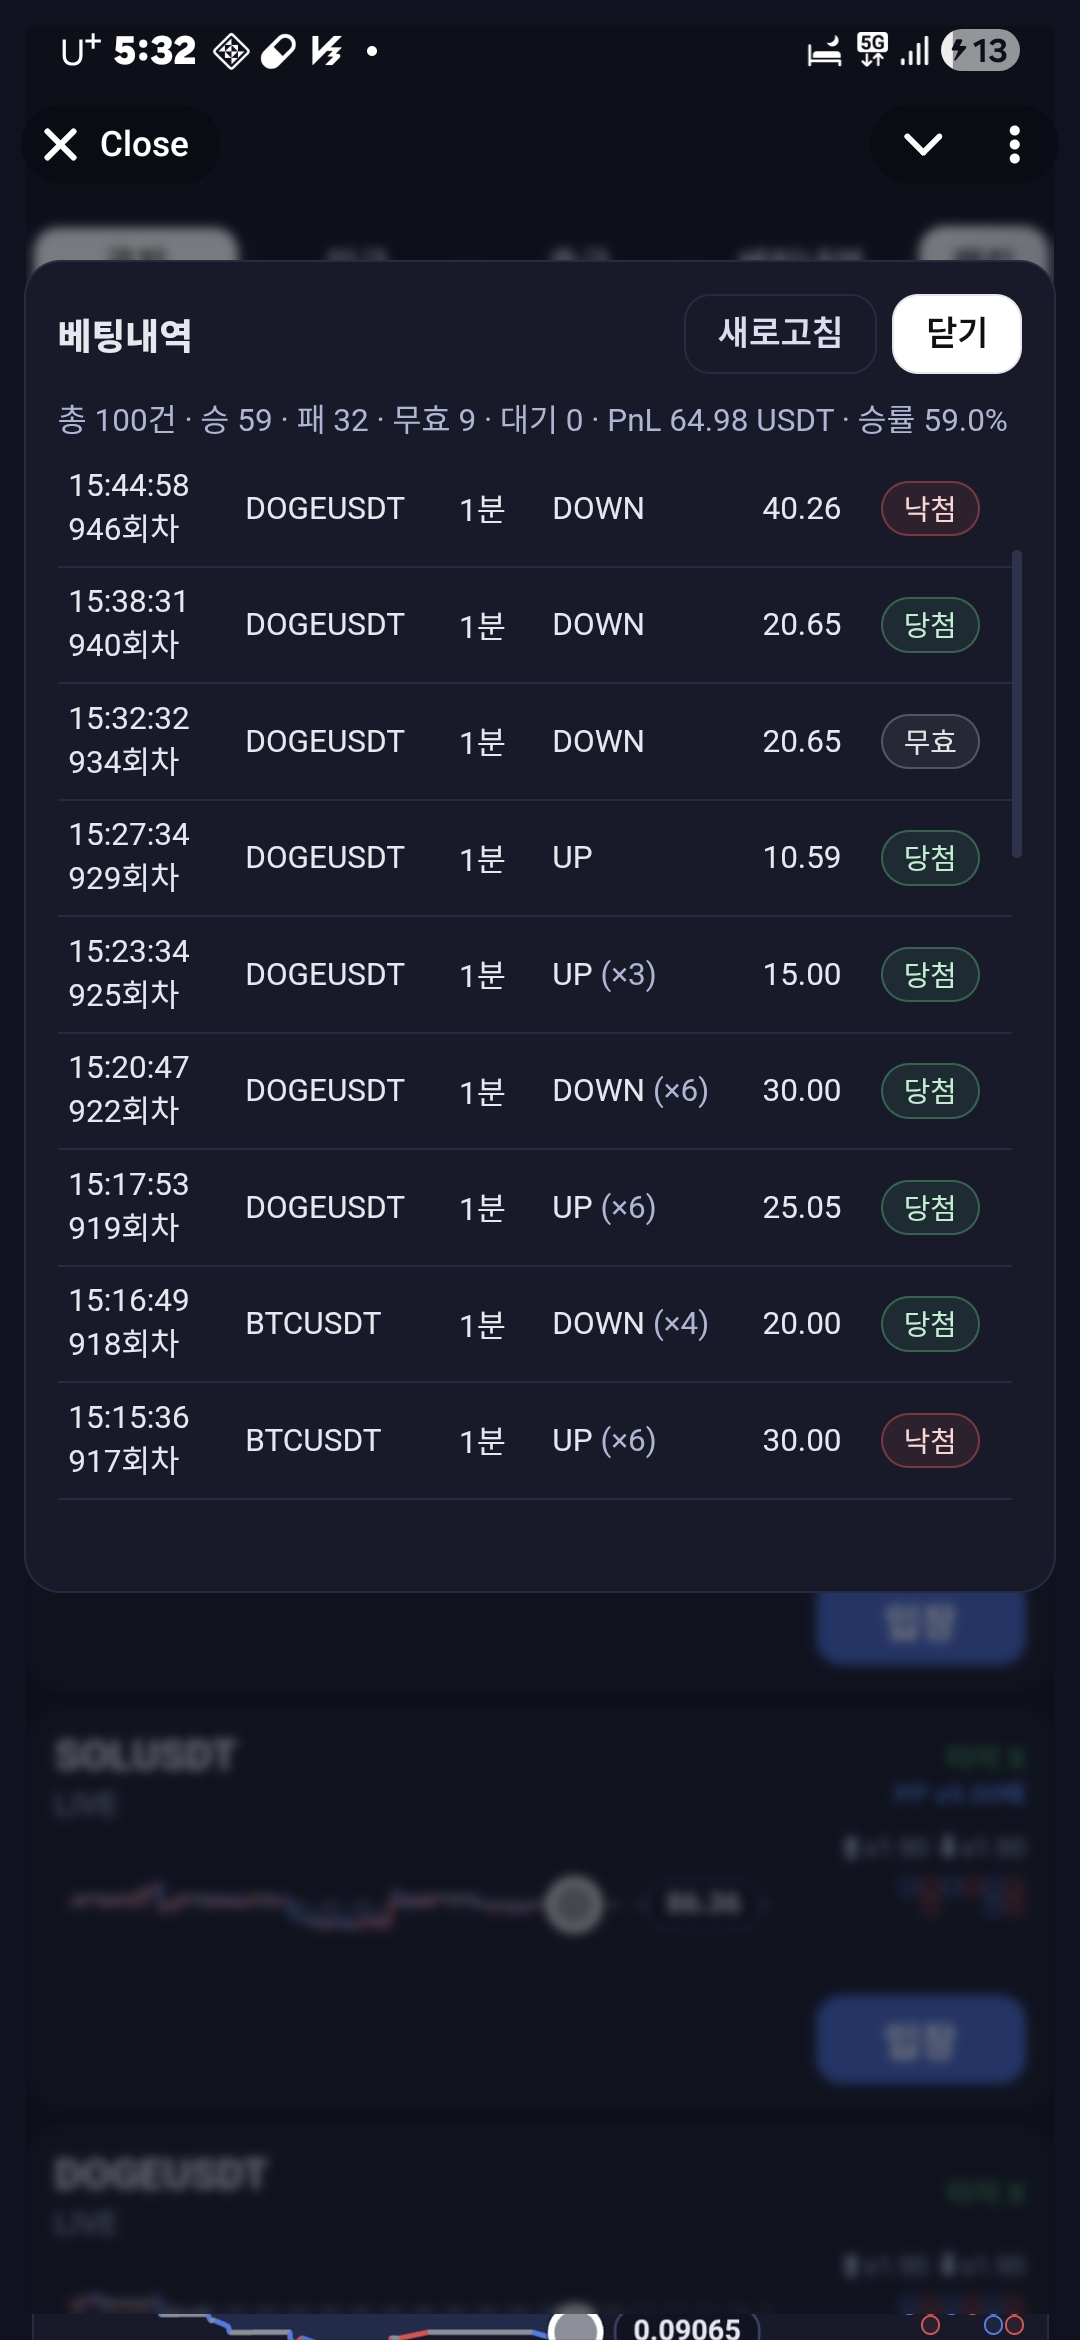Screen dimensions: 1080x2340
Task: Click the 무효 badge on round 934
Action: pos(929,742)
